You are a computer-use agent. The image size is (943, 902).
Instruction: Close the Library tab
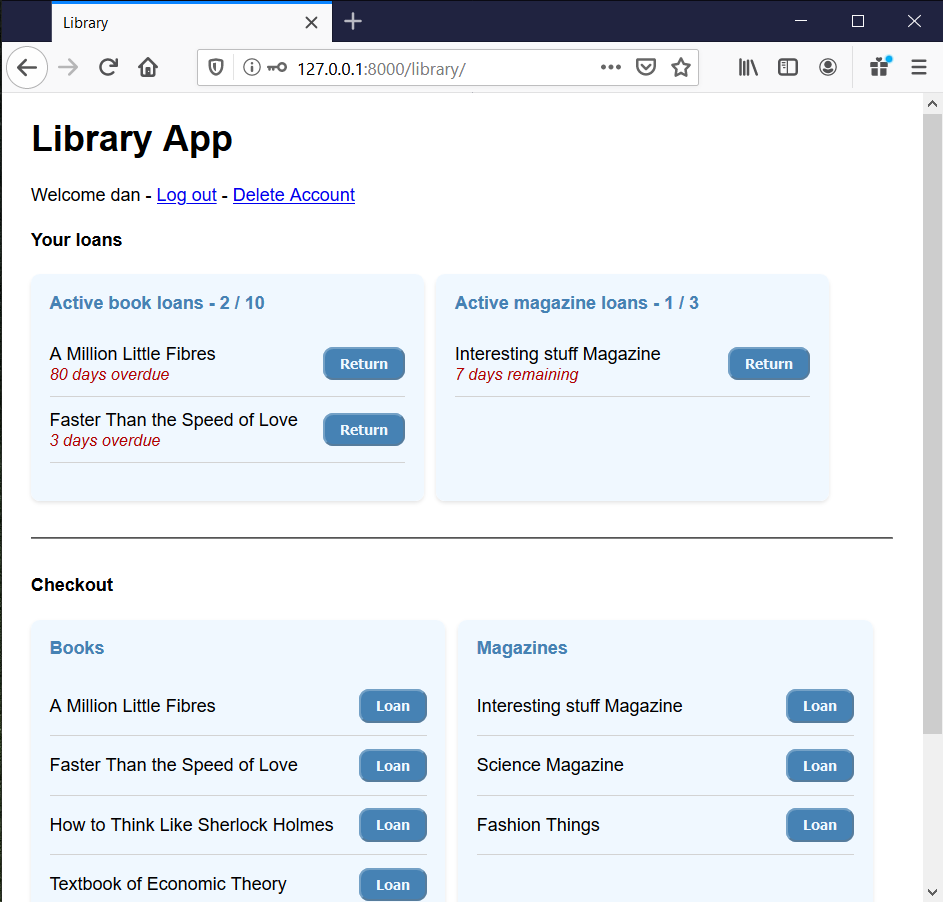pos(312,23)
